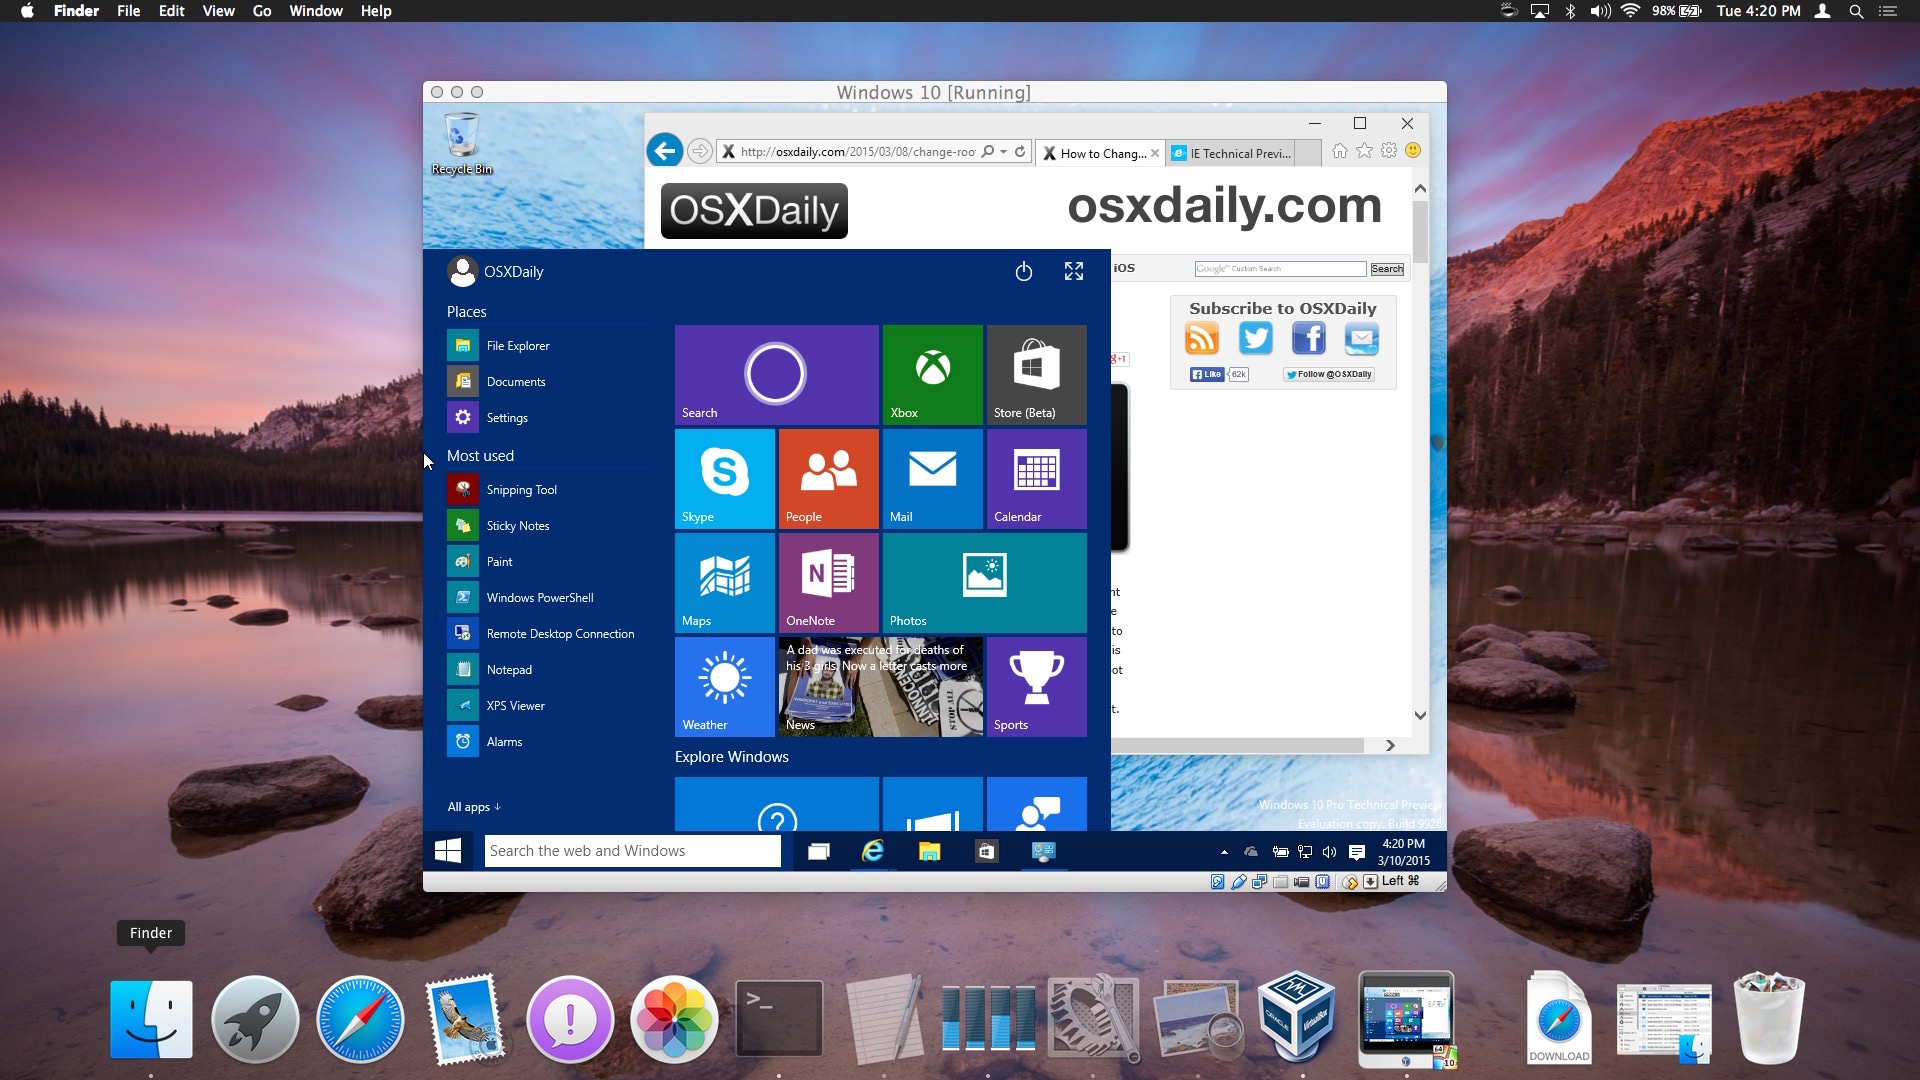Click Search the web and Windows field

click(x=633, y=851)
